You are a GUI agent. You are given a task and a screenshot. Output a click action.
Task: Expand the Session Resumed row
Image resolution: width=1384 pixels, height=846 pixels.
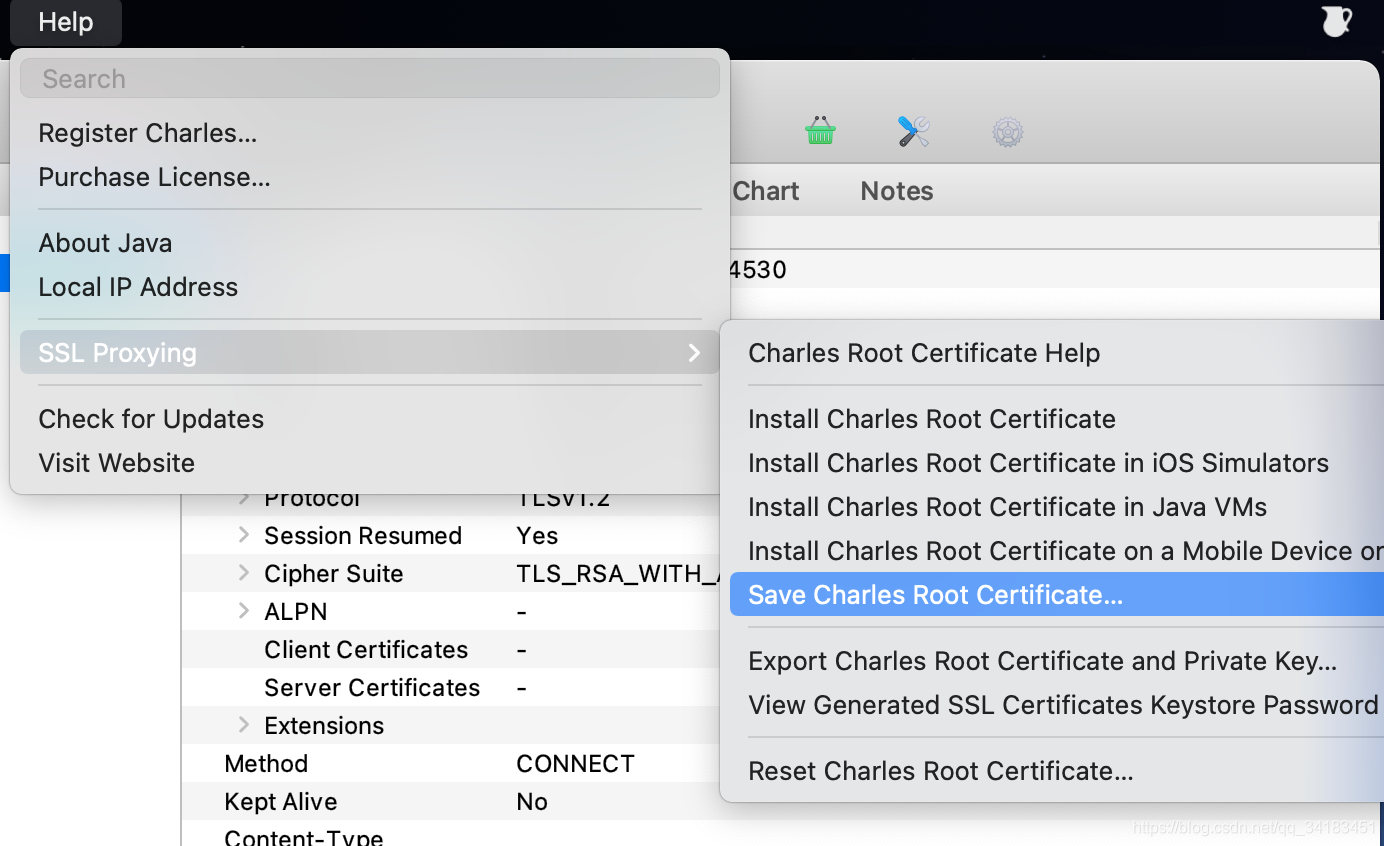[244, 535]
